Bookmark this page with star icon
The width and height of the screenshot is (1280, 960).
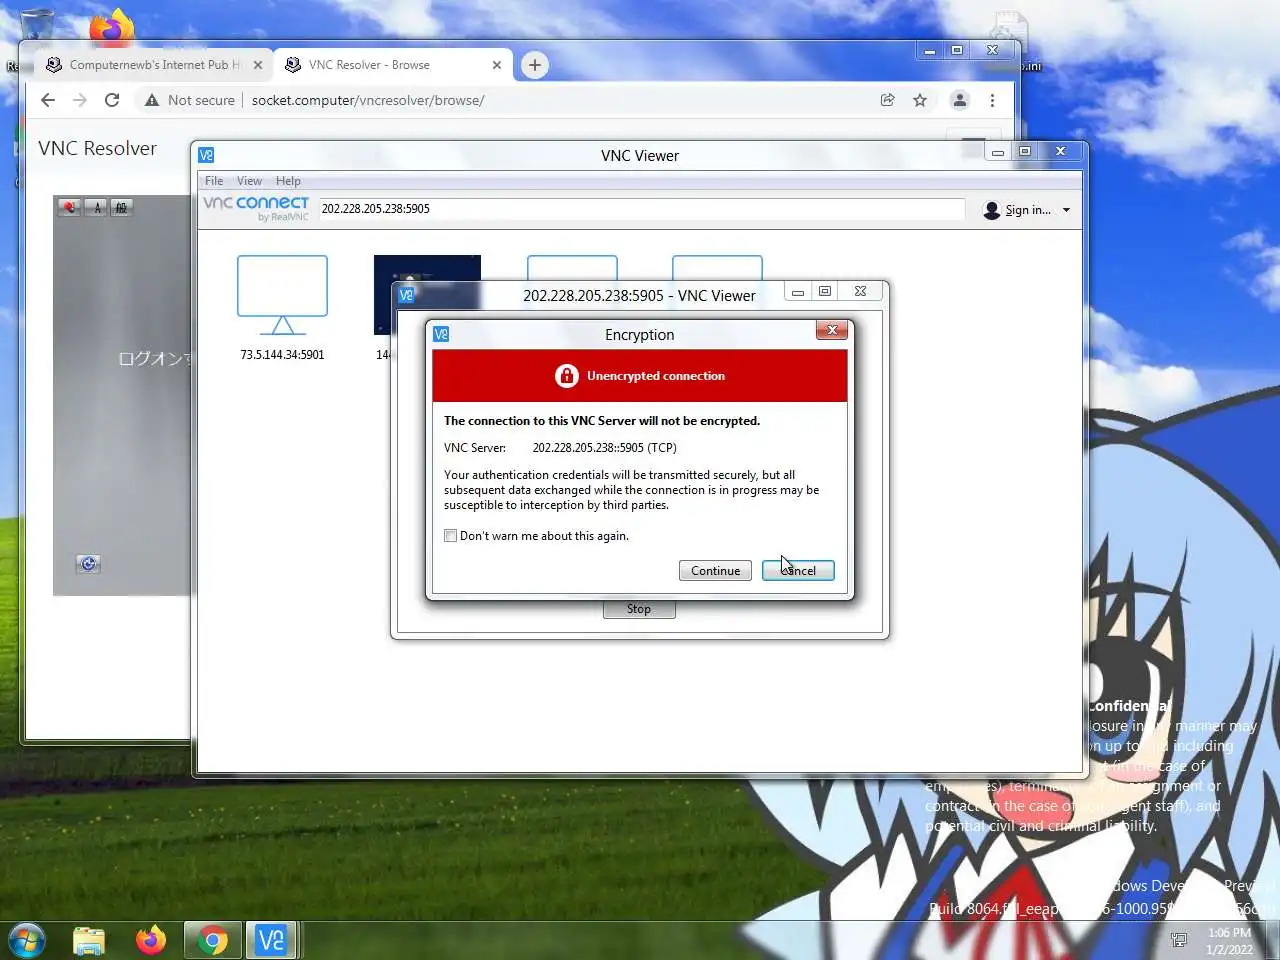[x=920, y=100]
